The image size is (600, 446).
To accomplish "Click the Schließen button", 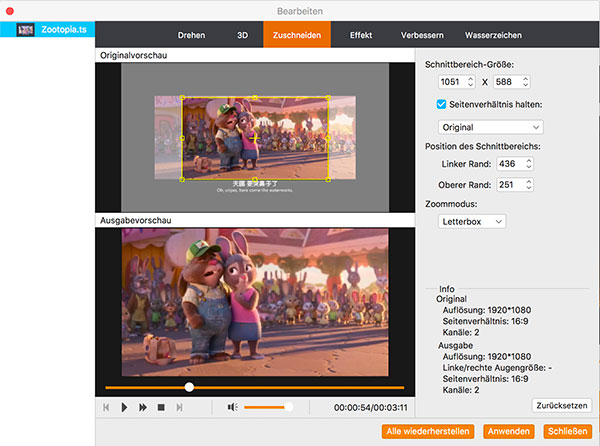I will click(567, 431).
